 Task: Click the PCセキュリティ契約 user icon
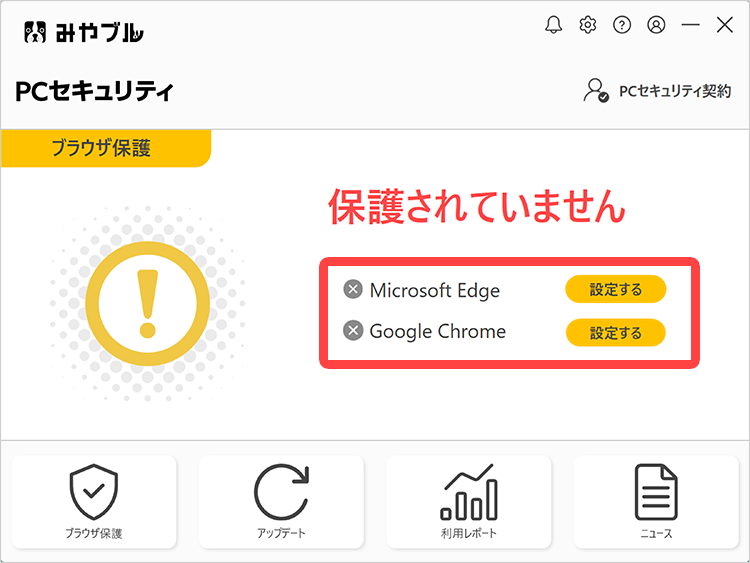pyautogui.click(x=596, y=90)
